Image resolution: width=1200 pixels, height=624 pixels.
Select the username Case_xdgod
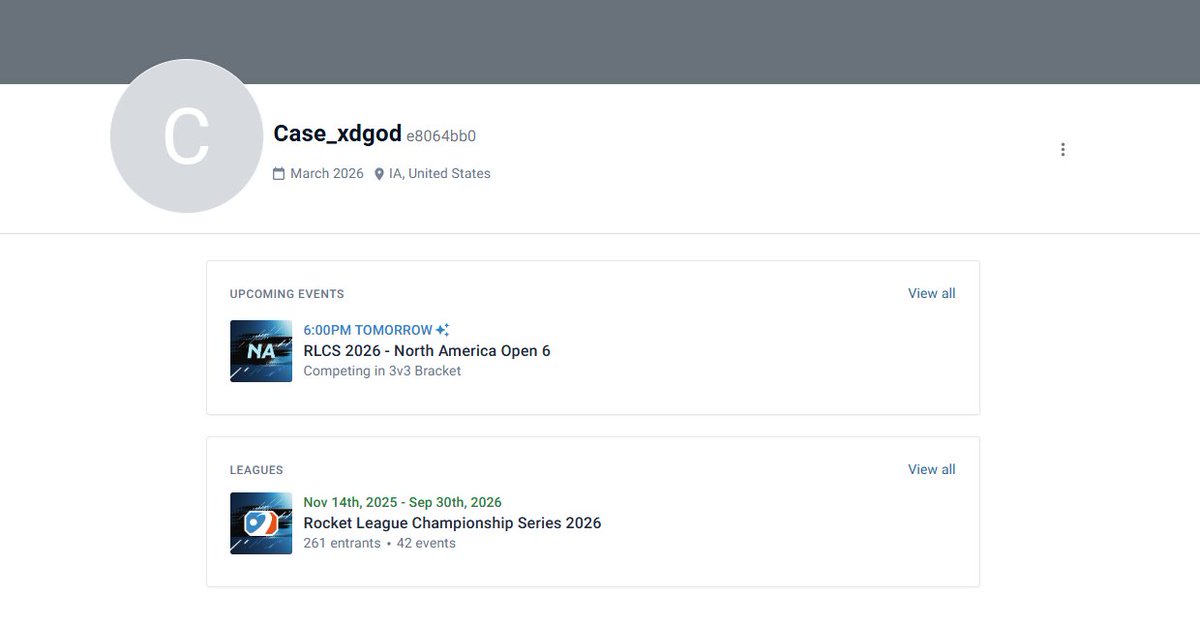(x=337, y=134)
